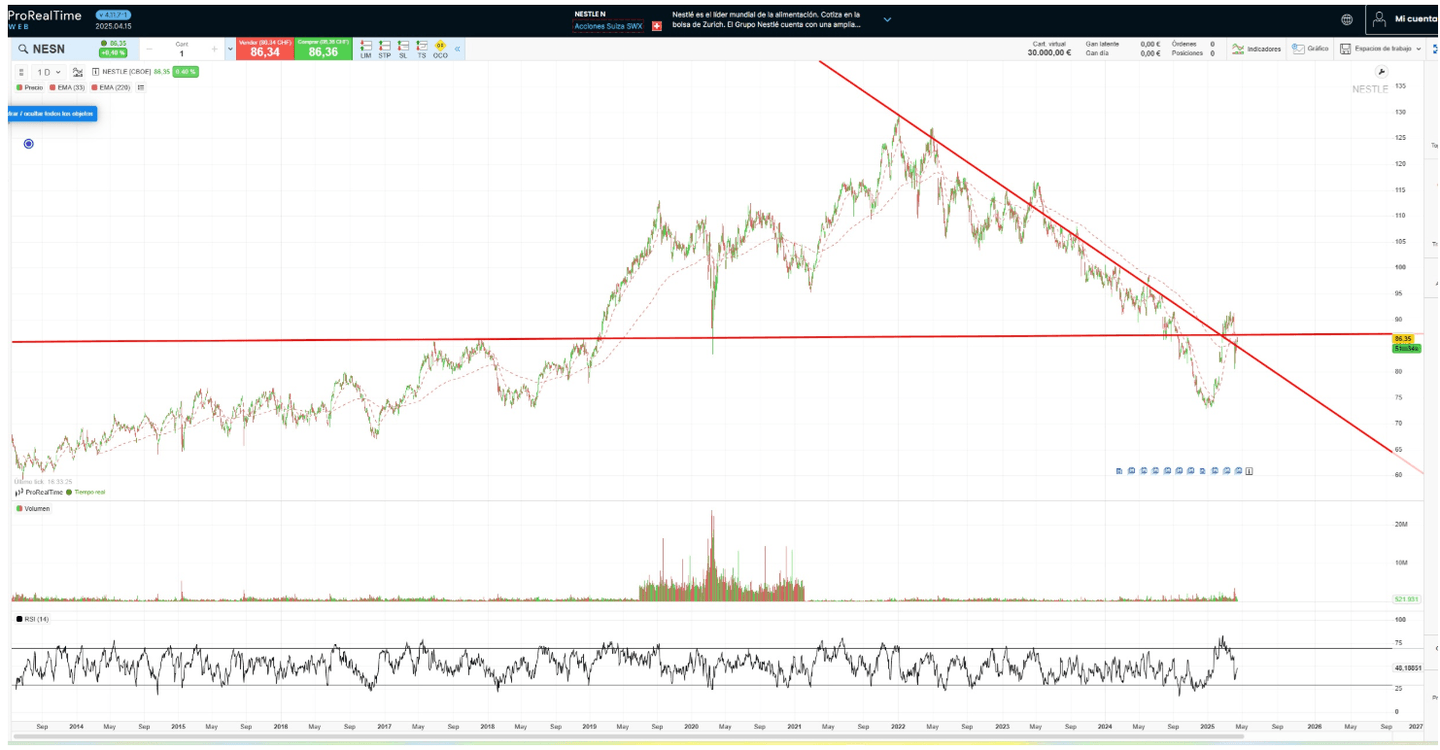Screen dimensions: 1440x750
Task: Click the green Comprar 86,36 button
Action: click(323, 49)
